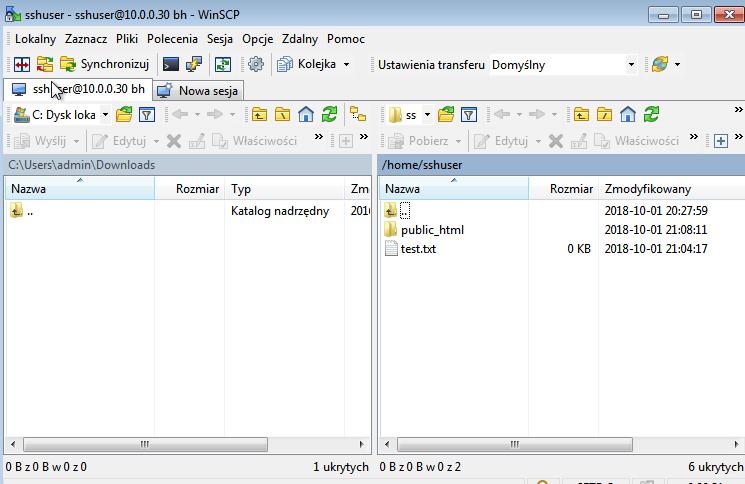This screenshot has width=745, height=484.
Task: Expand the Kolejka dropdown arrow
Action: [346, 64]
